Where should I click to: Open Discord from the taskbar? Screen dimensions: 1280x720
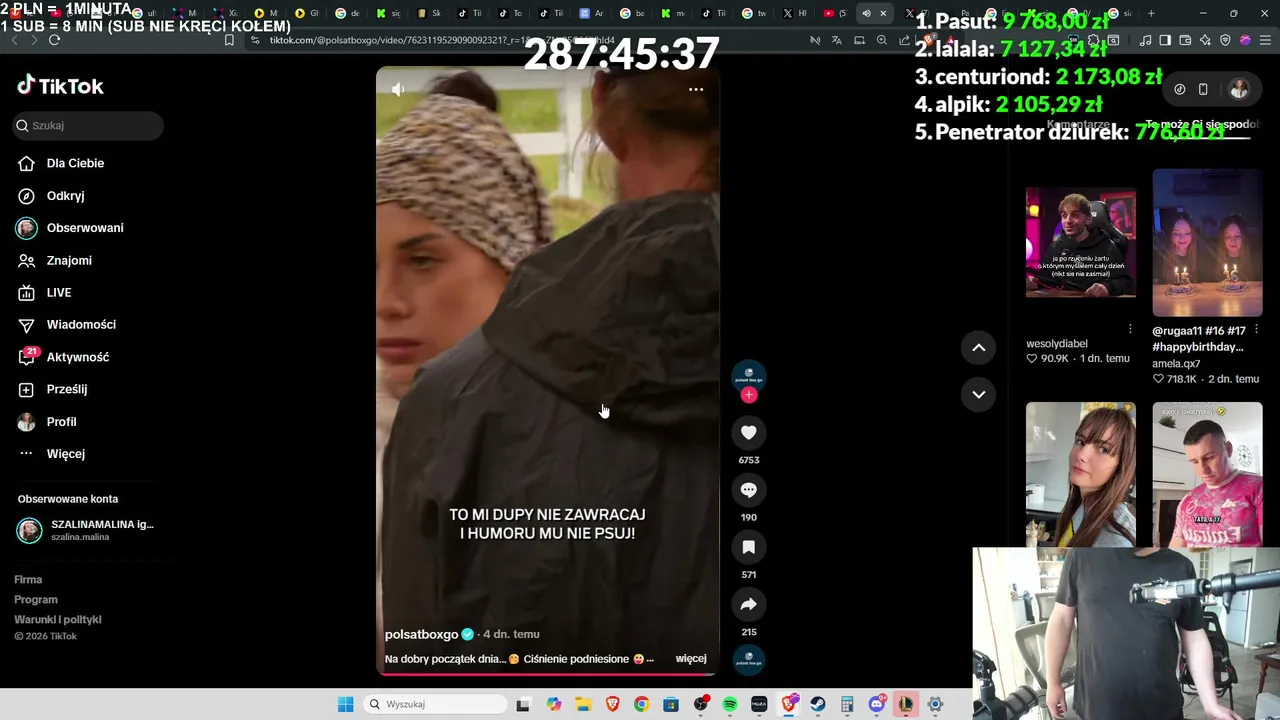tap(877, 704)
